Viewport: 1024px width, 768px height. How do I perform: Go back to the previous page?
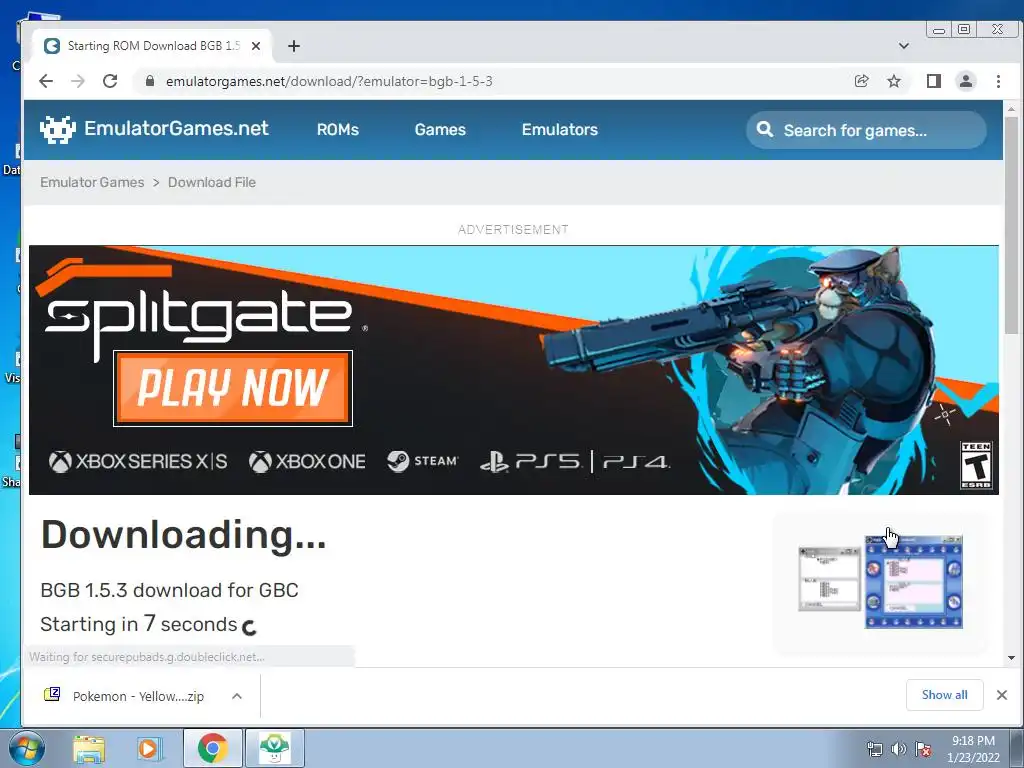point(46,81)
